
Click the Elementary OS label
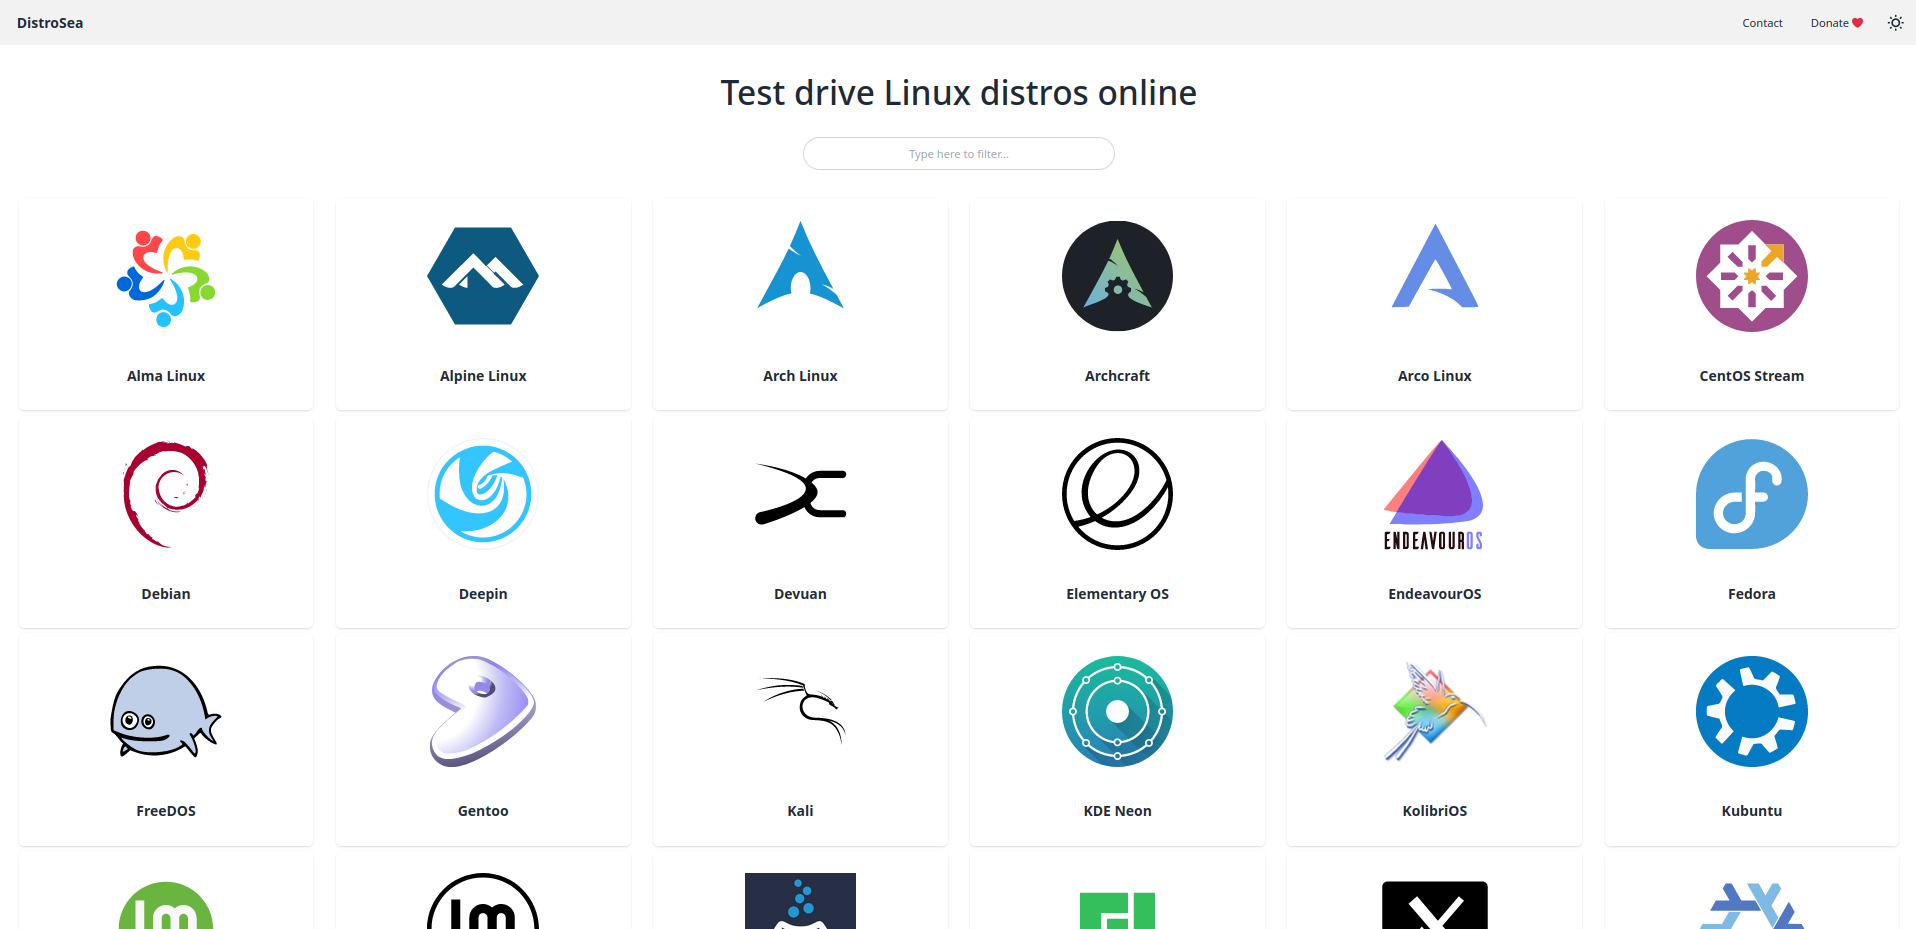coord(1117,594)
